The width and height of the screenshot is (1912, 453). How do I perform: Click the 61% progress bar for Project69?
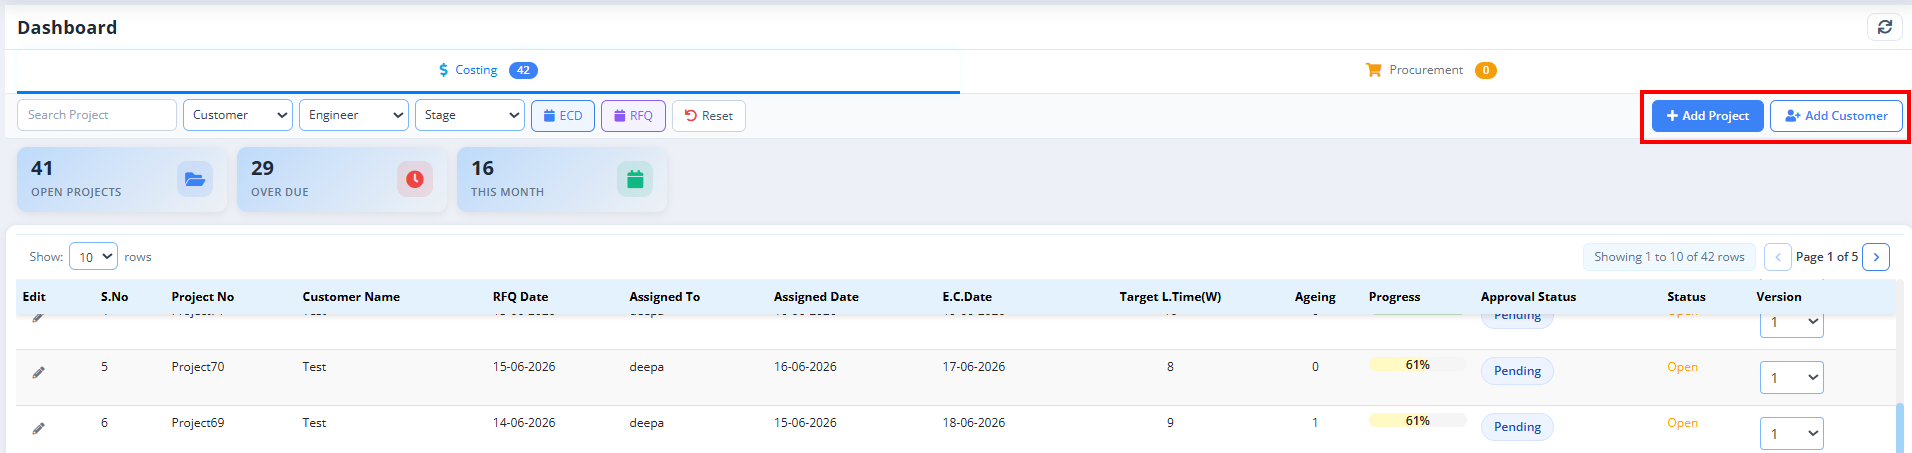pos(1417,421)
